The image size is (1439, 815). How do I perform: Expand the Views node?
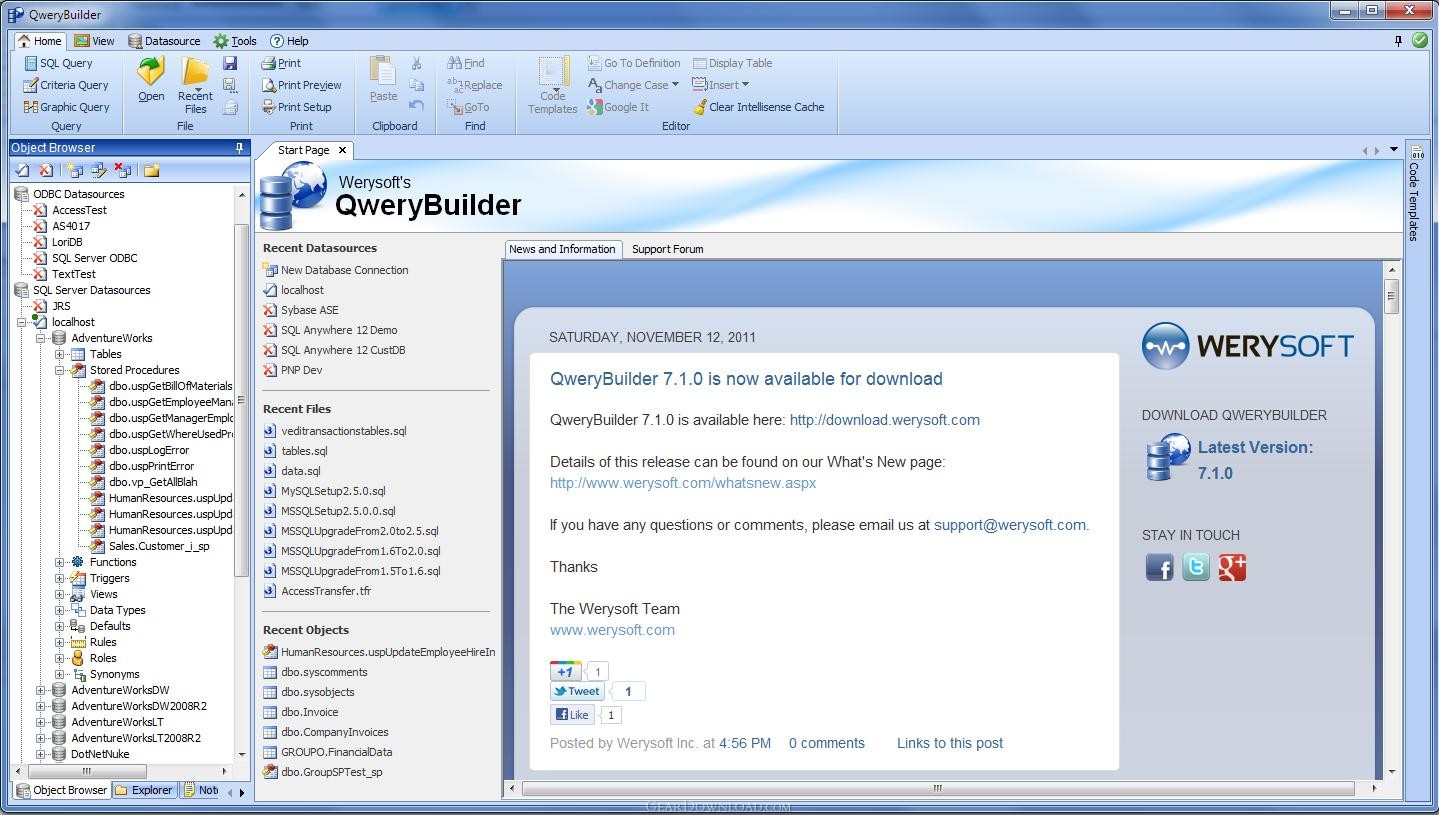click(59, 594)
